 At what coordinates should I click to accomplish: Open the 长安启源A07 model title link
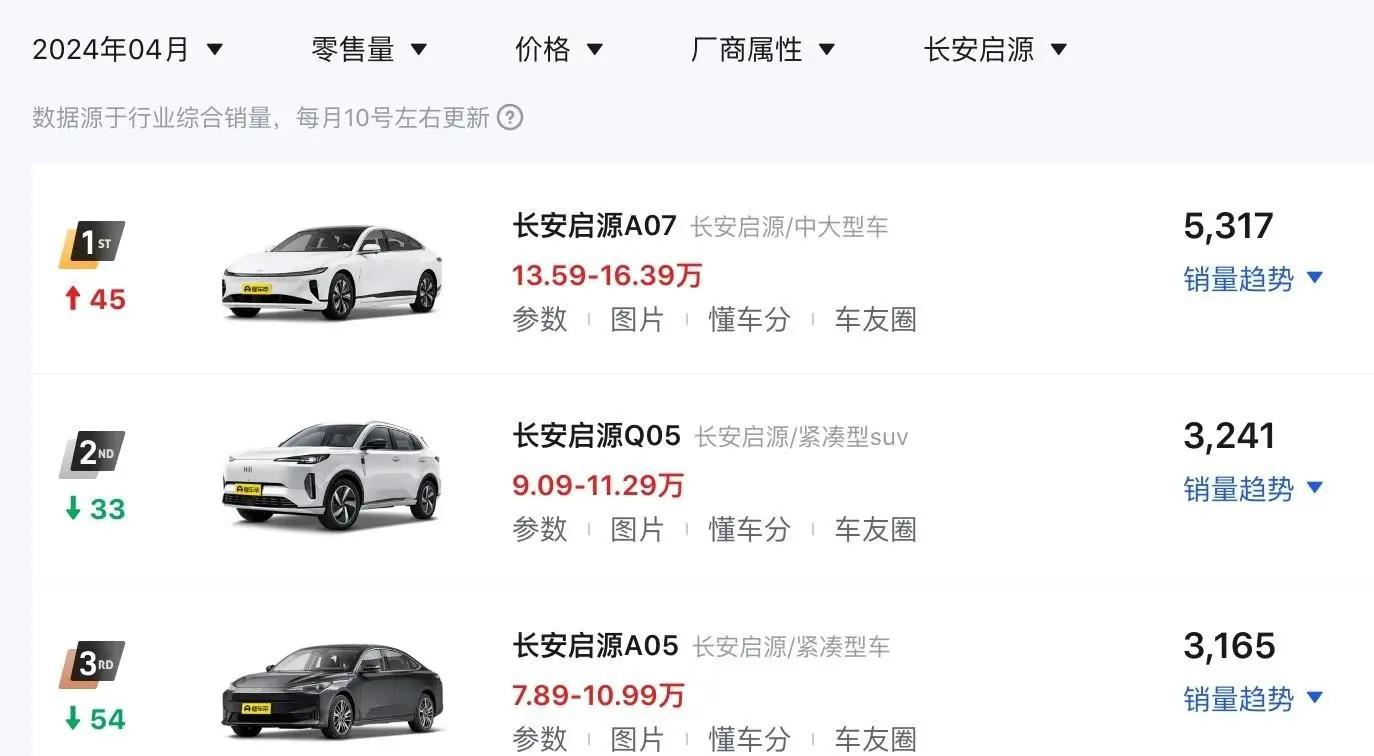[595, 226]
